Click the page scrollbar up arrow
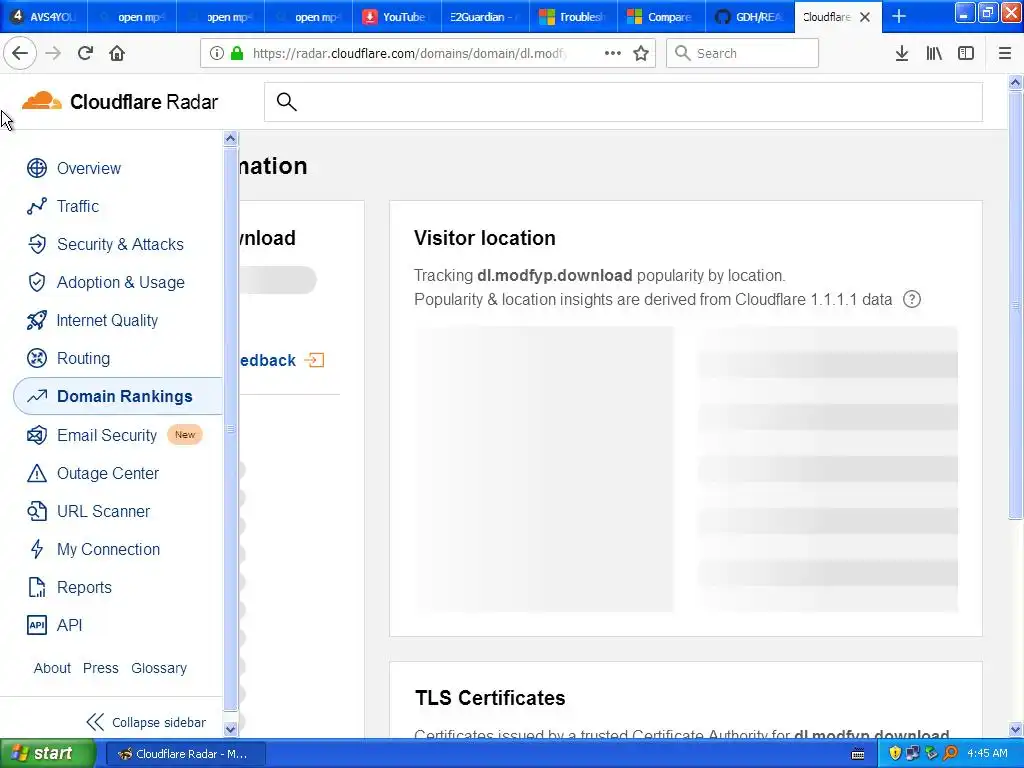Image resolution: width=1024 pixels, height=768 pixels. coord(1015,82)
